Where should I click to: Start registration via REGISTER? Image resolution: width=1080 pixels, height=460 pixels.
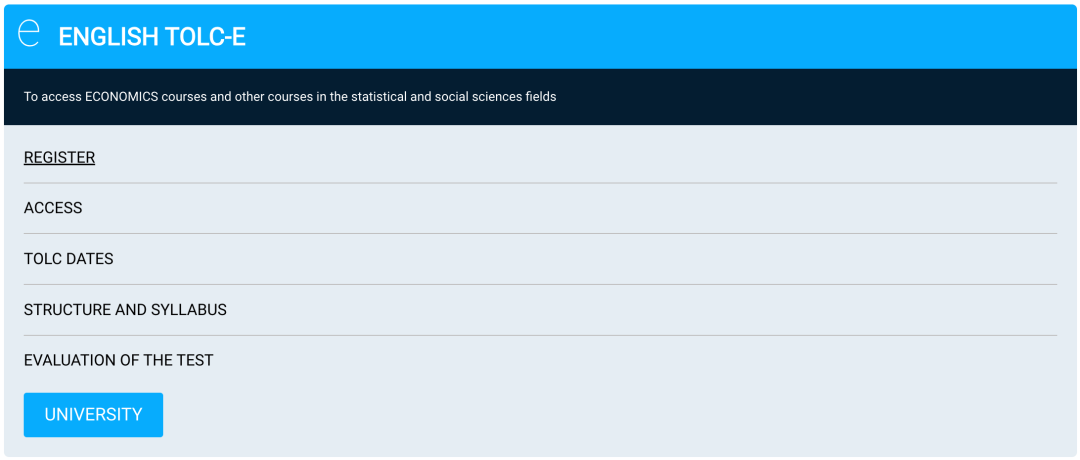59,157
